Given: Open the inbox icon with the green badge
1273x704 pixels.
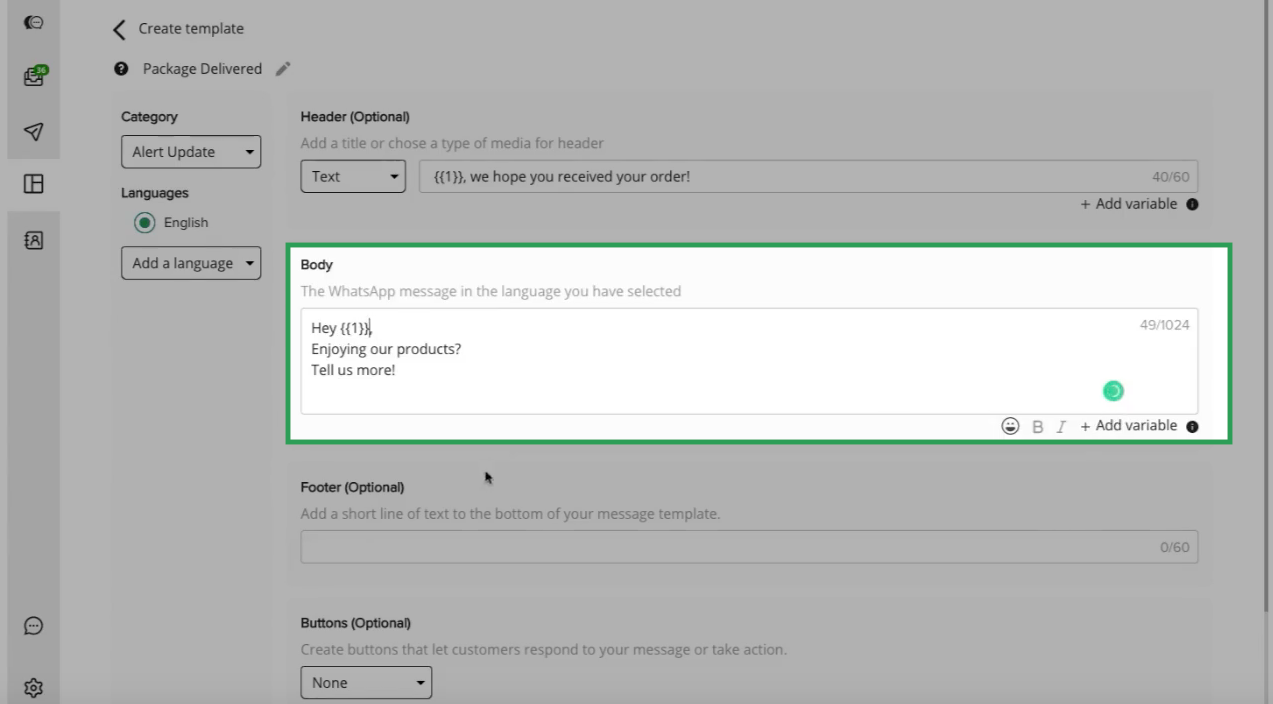Looking at the screenshot, I should (33, 75).
